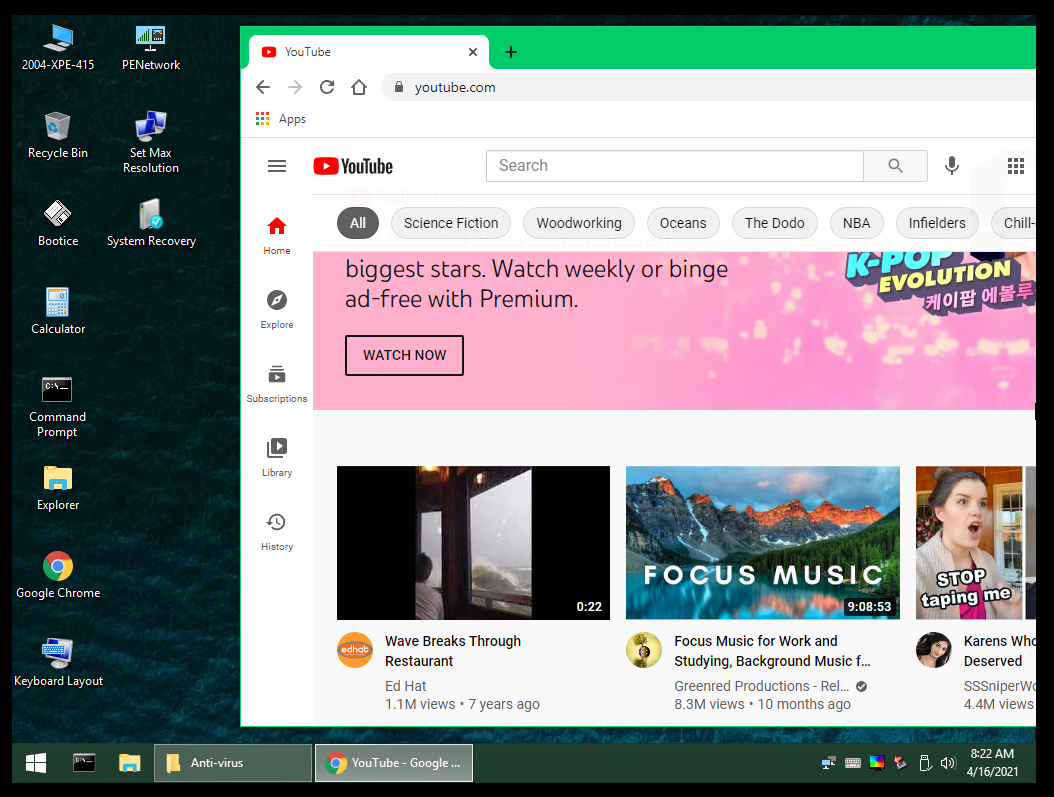
Task: Open the Ed Hat channel name
Action: coord(405,686)
